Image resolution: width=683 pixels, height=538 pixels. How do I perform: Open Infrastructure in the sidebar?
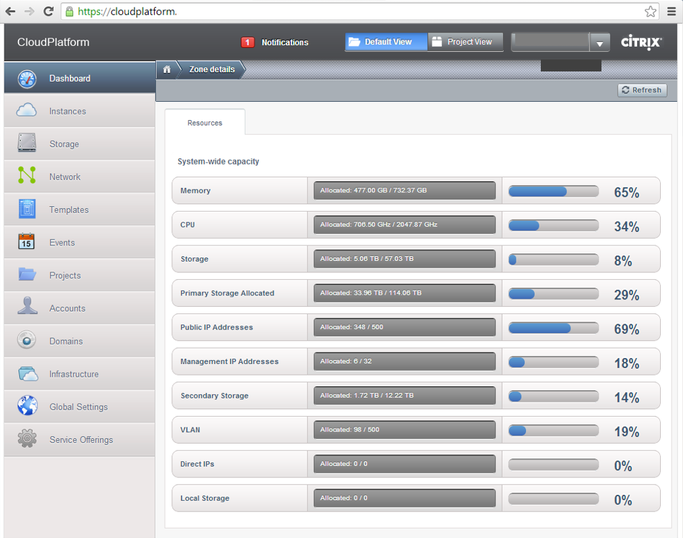tap(80, 374)
